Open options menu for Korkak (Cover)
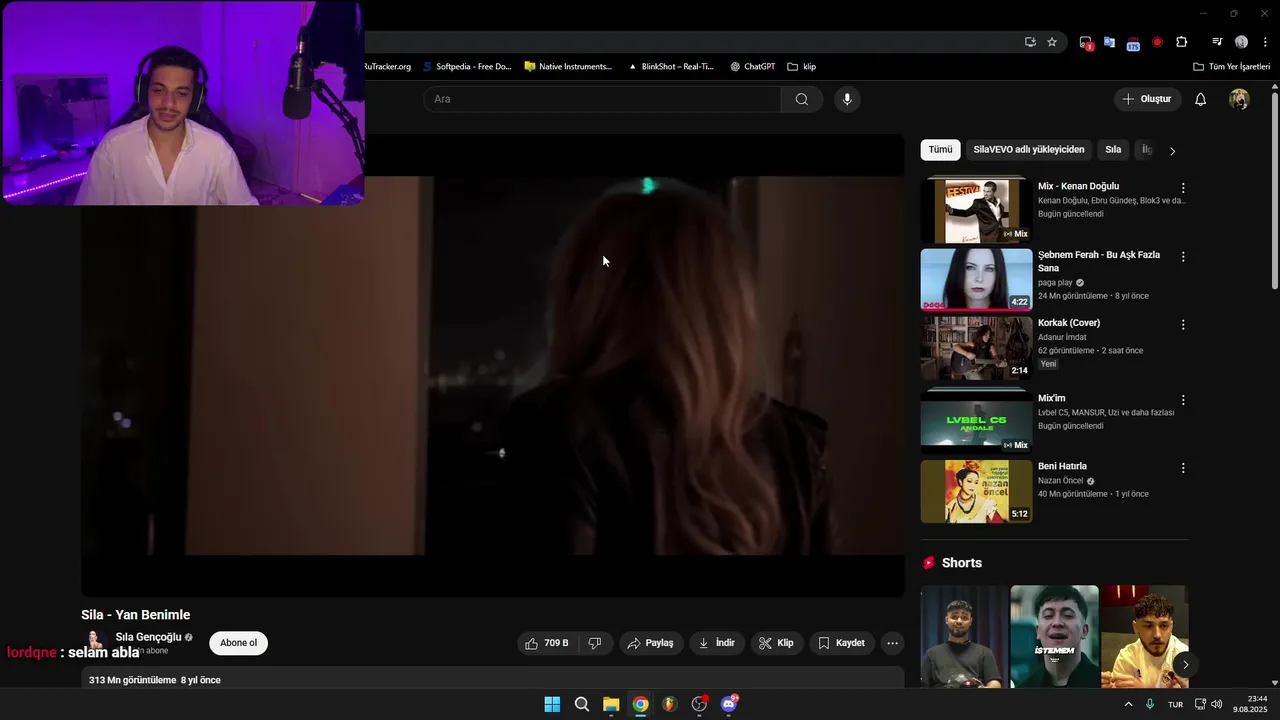The width and height of the screenshot is (1280, 720). [x=1183, y=325]
